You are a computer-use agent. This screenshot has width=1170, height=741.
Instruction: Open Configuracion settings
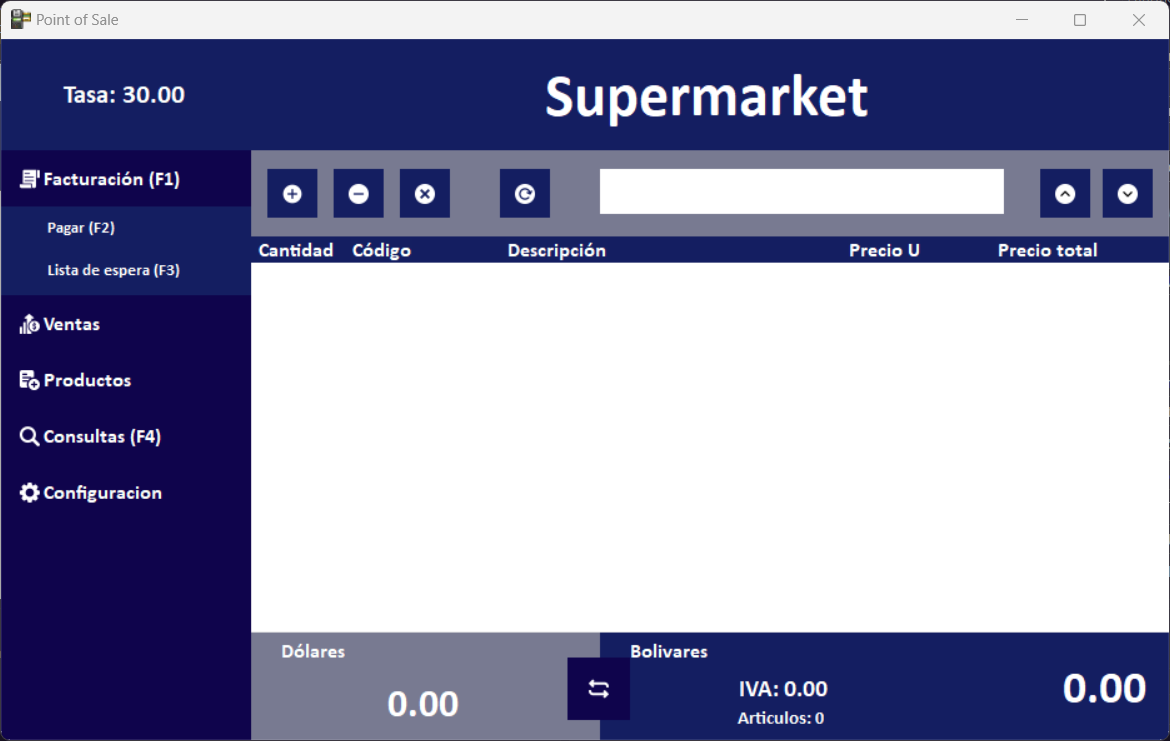coord(102,493)
